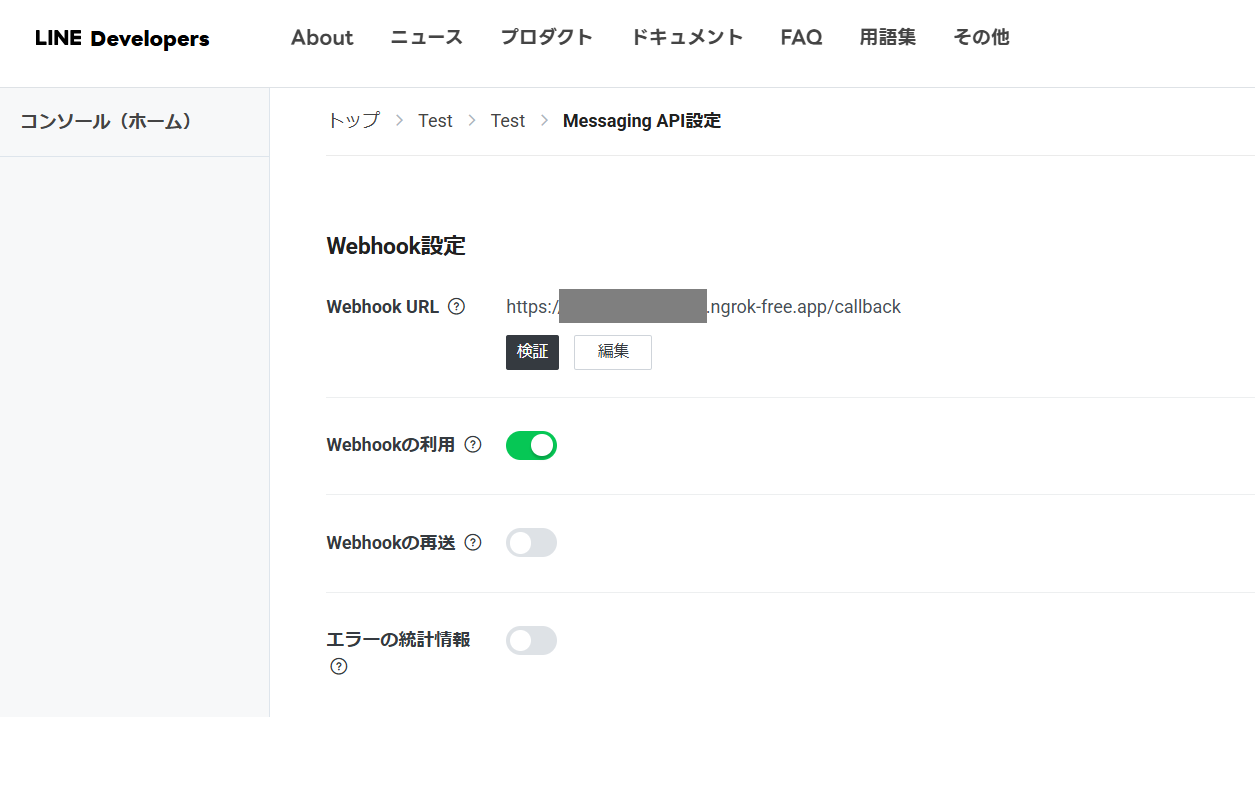Click the first Test breadcrumb link
The image size is (1255, 795).
435,120
